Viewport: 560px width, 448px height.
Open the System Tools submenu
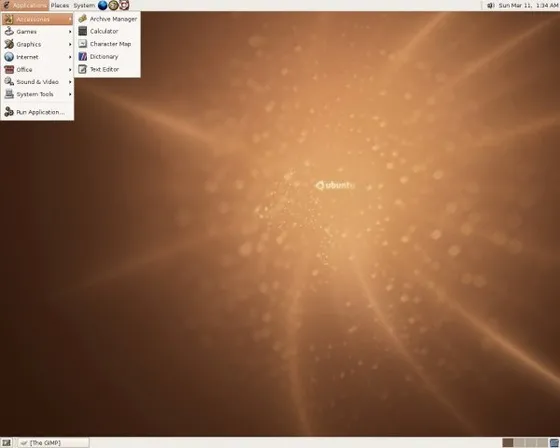[x=37, y=94]
